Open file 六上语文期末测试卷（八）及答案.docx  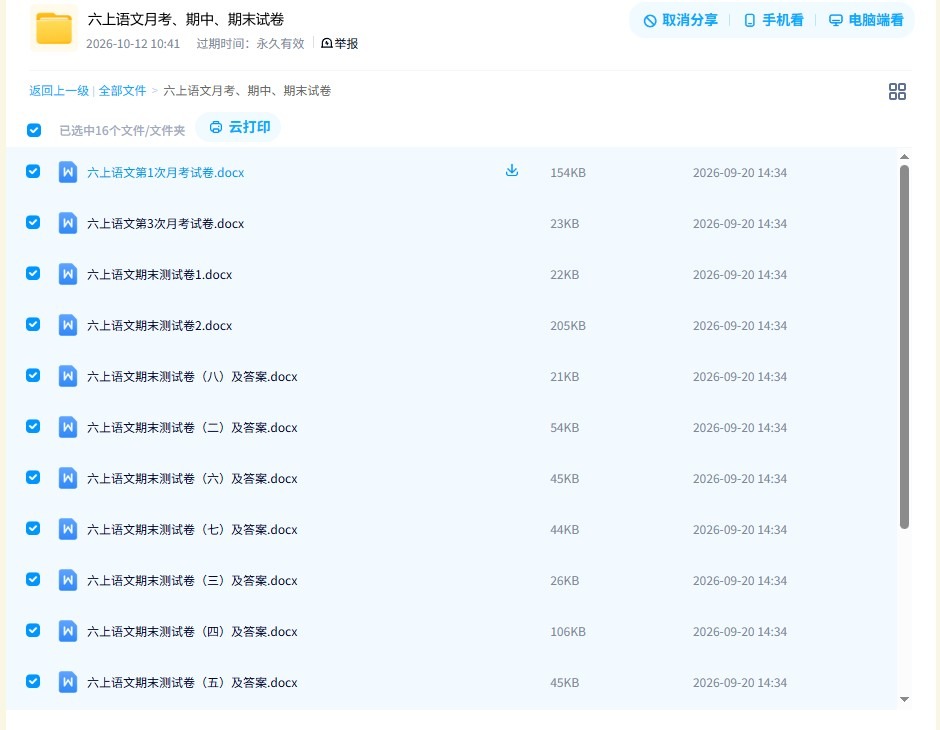(x=192, y=376)
